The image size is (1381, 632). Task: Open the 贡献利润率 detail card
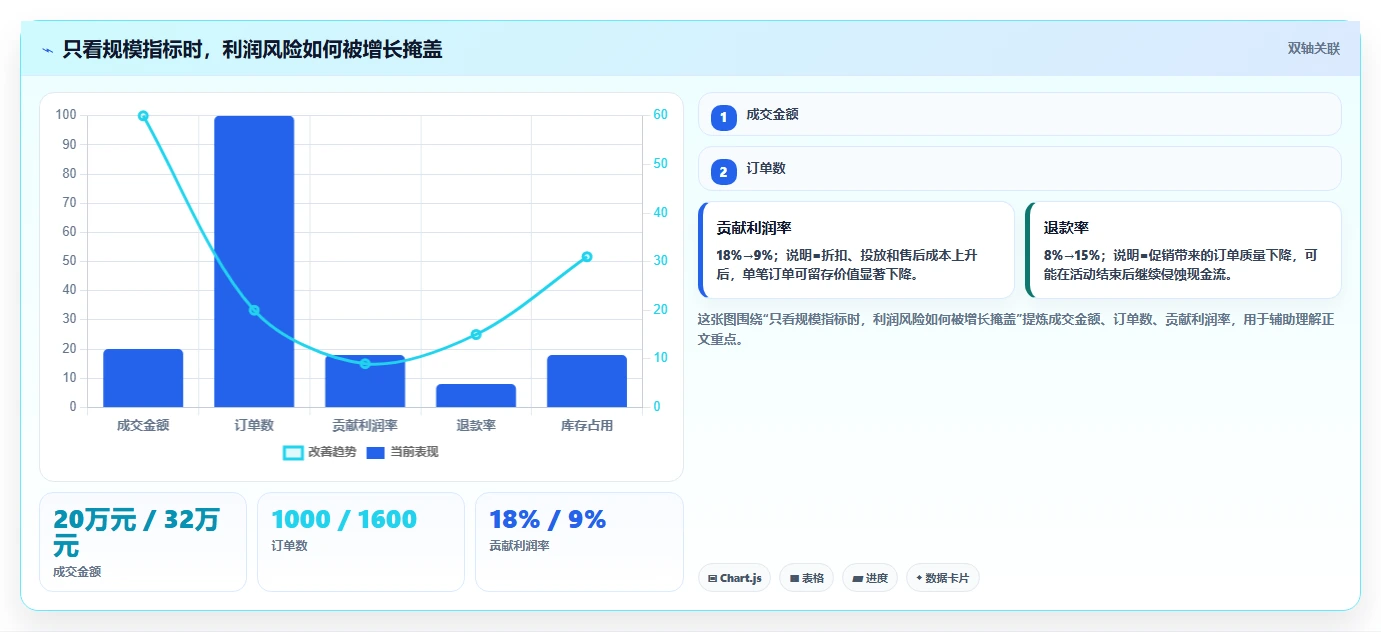[x=856, y=250]
